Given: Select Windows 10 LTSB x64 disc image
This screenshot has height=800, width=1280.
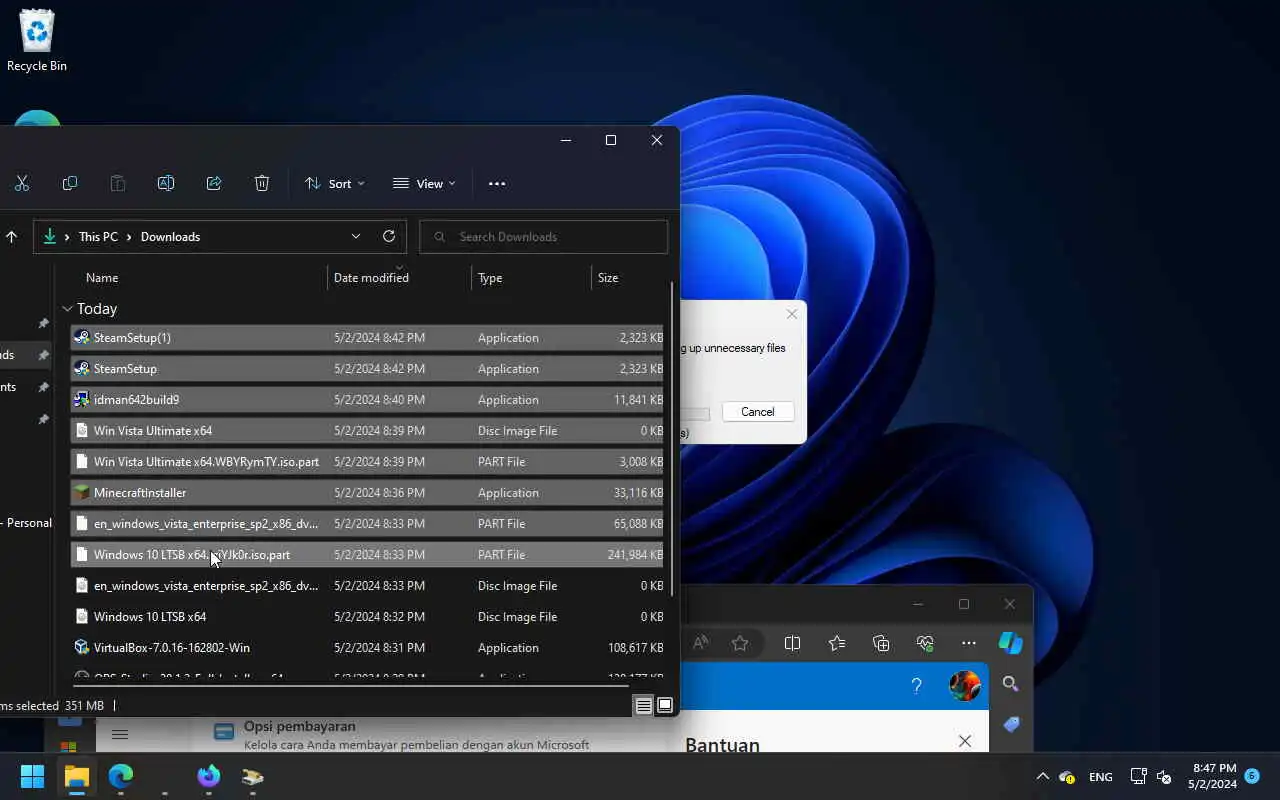Looking at the screenshot, I should coord(367,617).
